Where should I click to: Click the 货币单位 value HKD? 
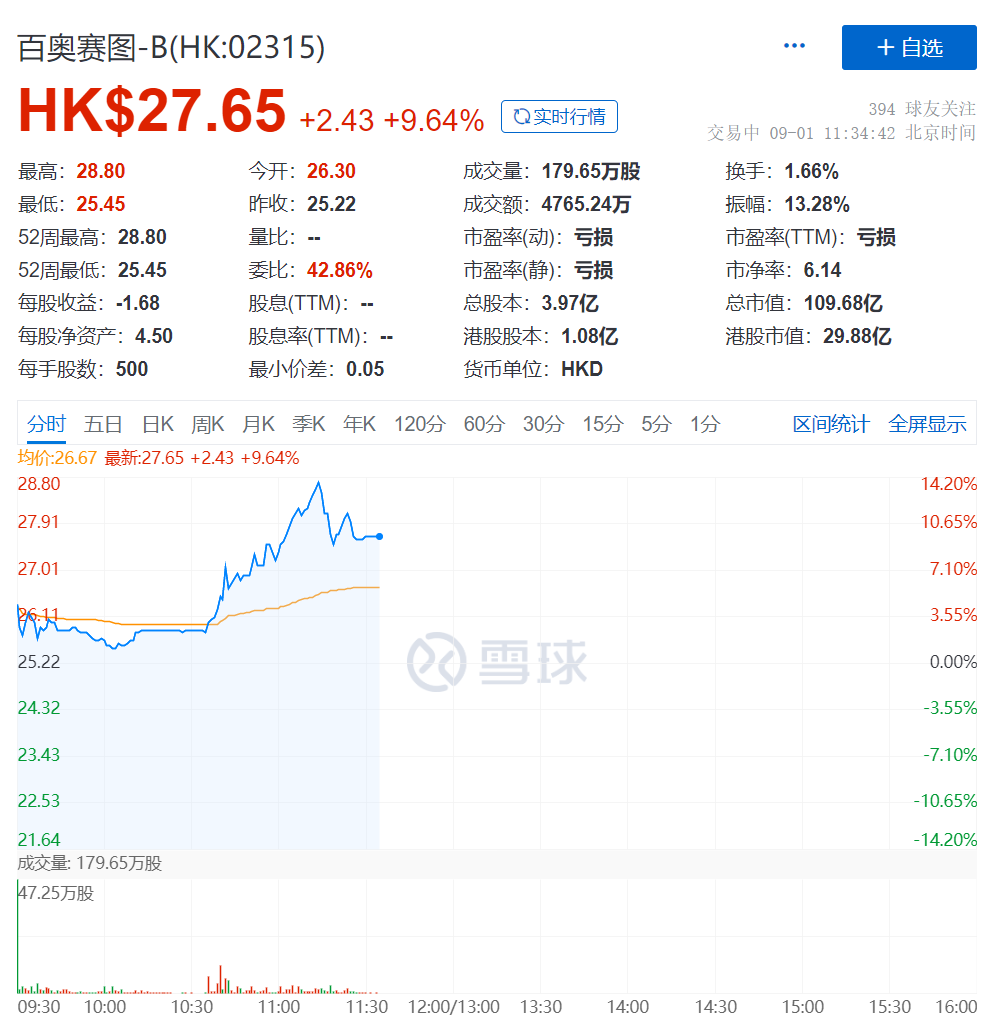pos(582,369)
